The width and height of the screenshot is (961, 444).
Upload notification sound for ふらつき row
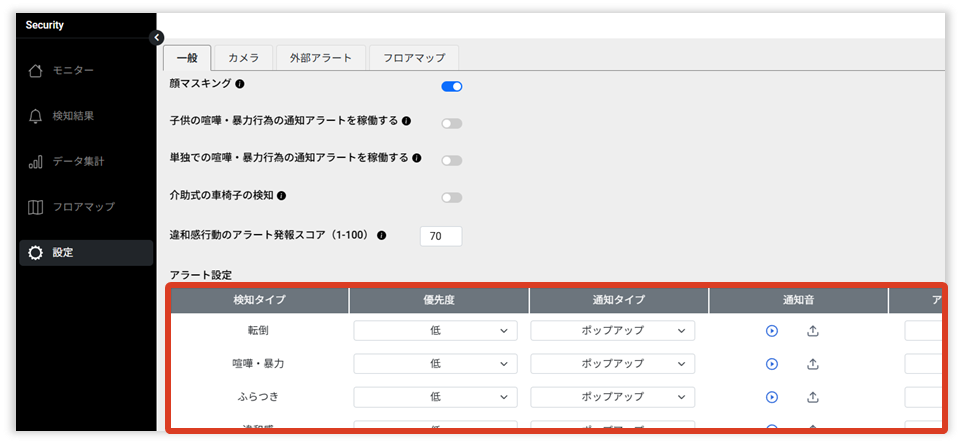click(x=813, y=397)
